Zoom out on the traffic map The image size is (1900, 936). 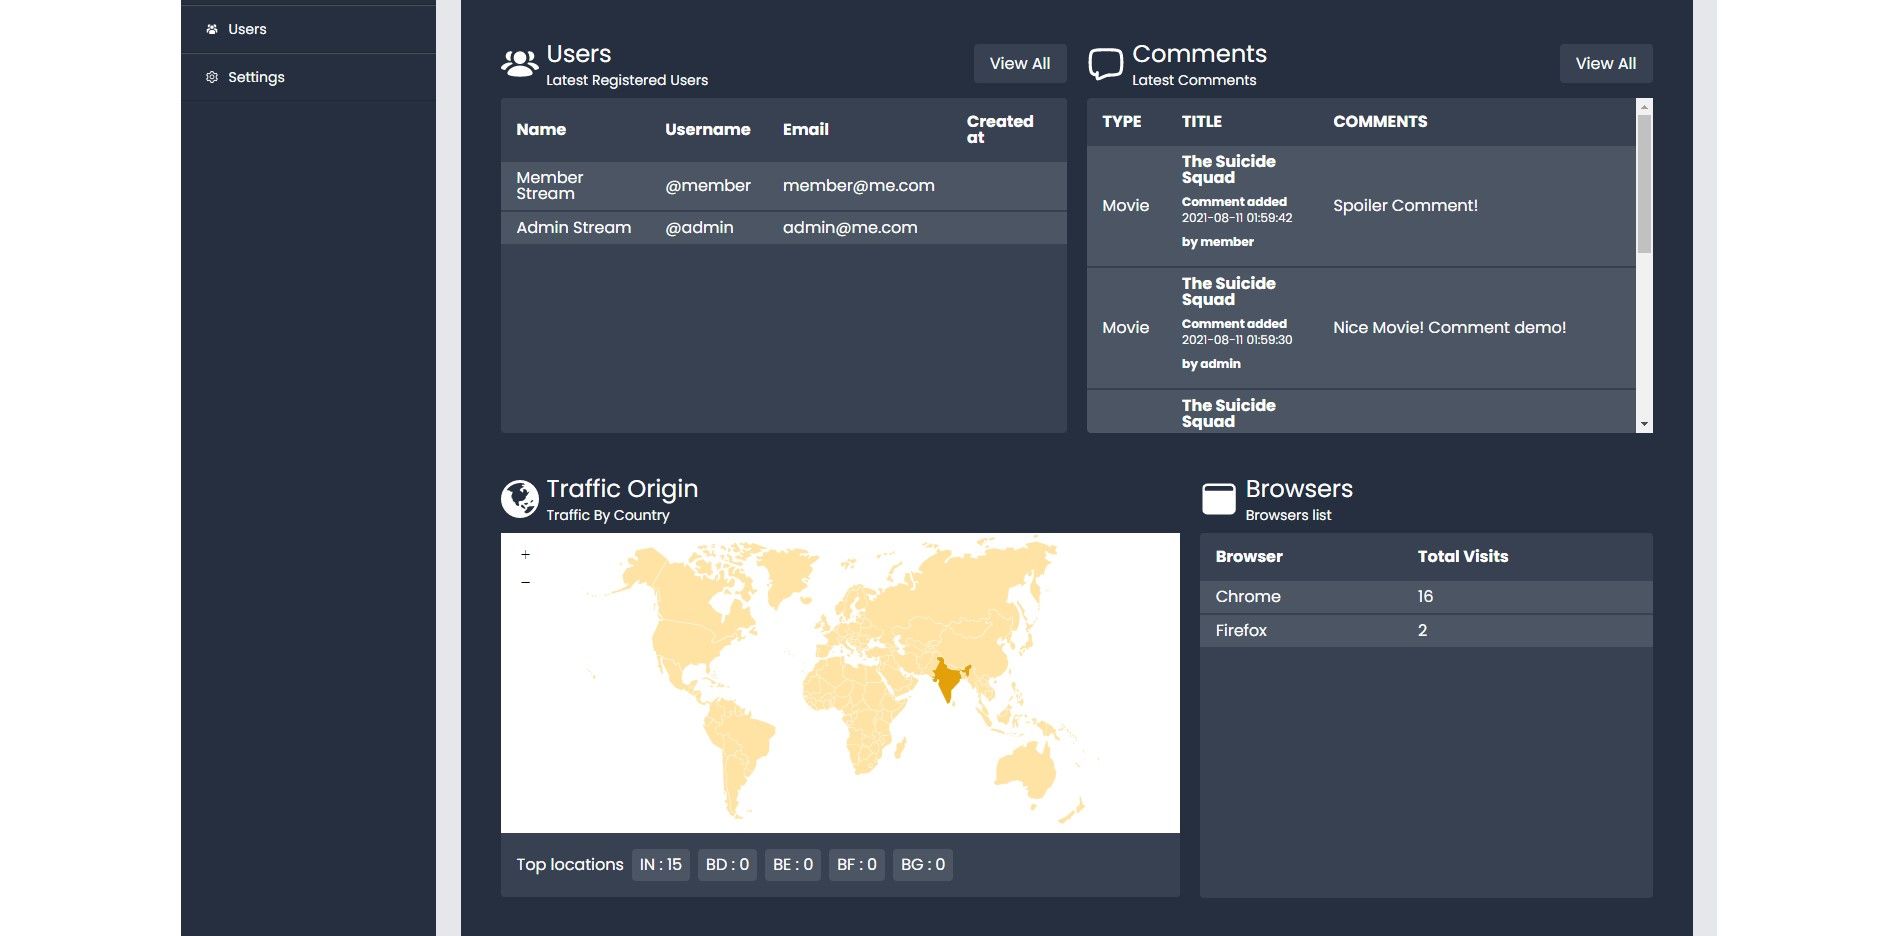525,582
